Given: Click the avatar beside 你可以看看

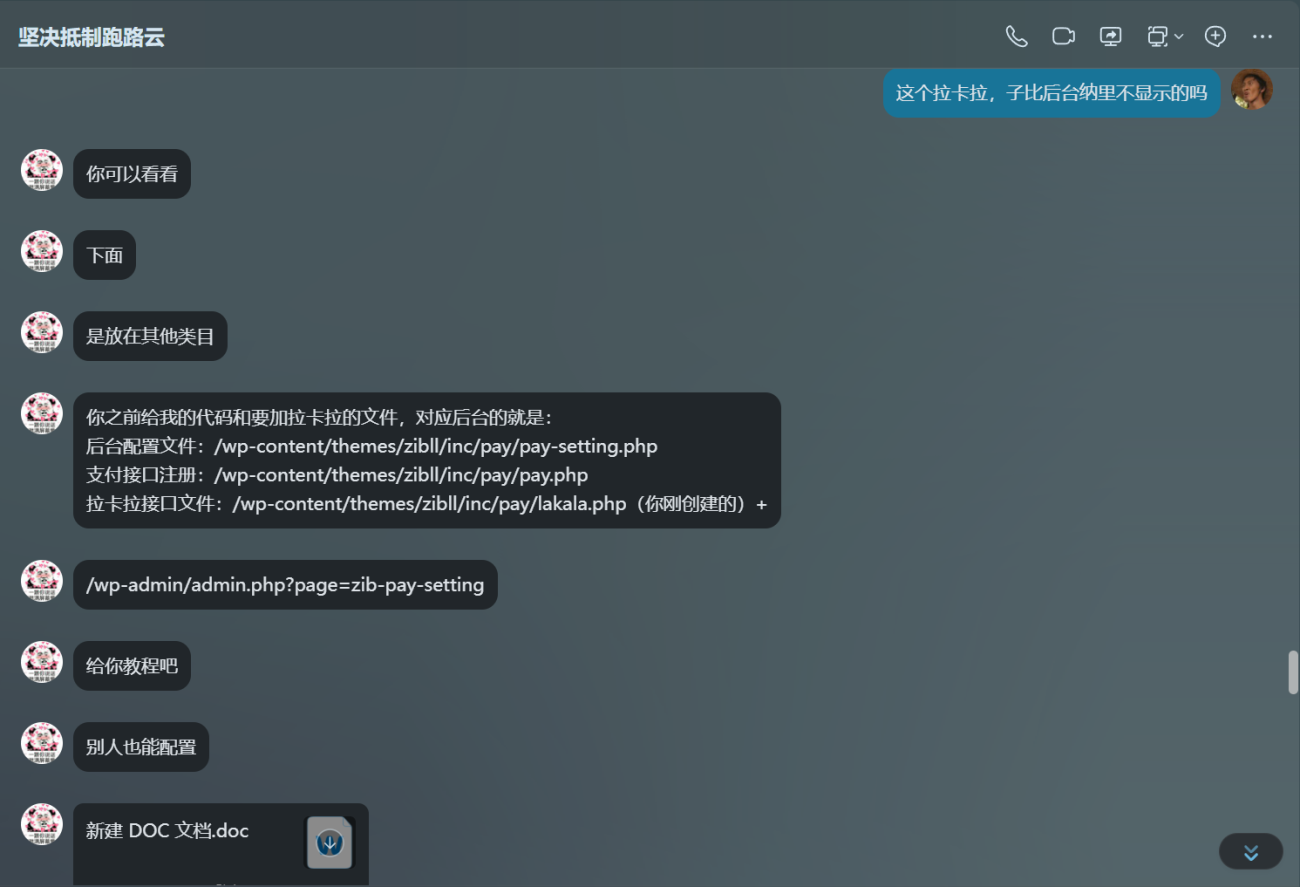Looking at the screenshot, I should pos(42,170).
